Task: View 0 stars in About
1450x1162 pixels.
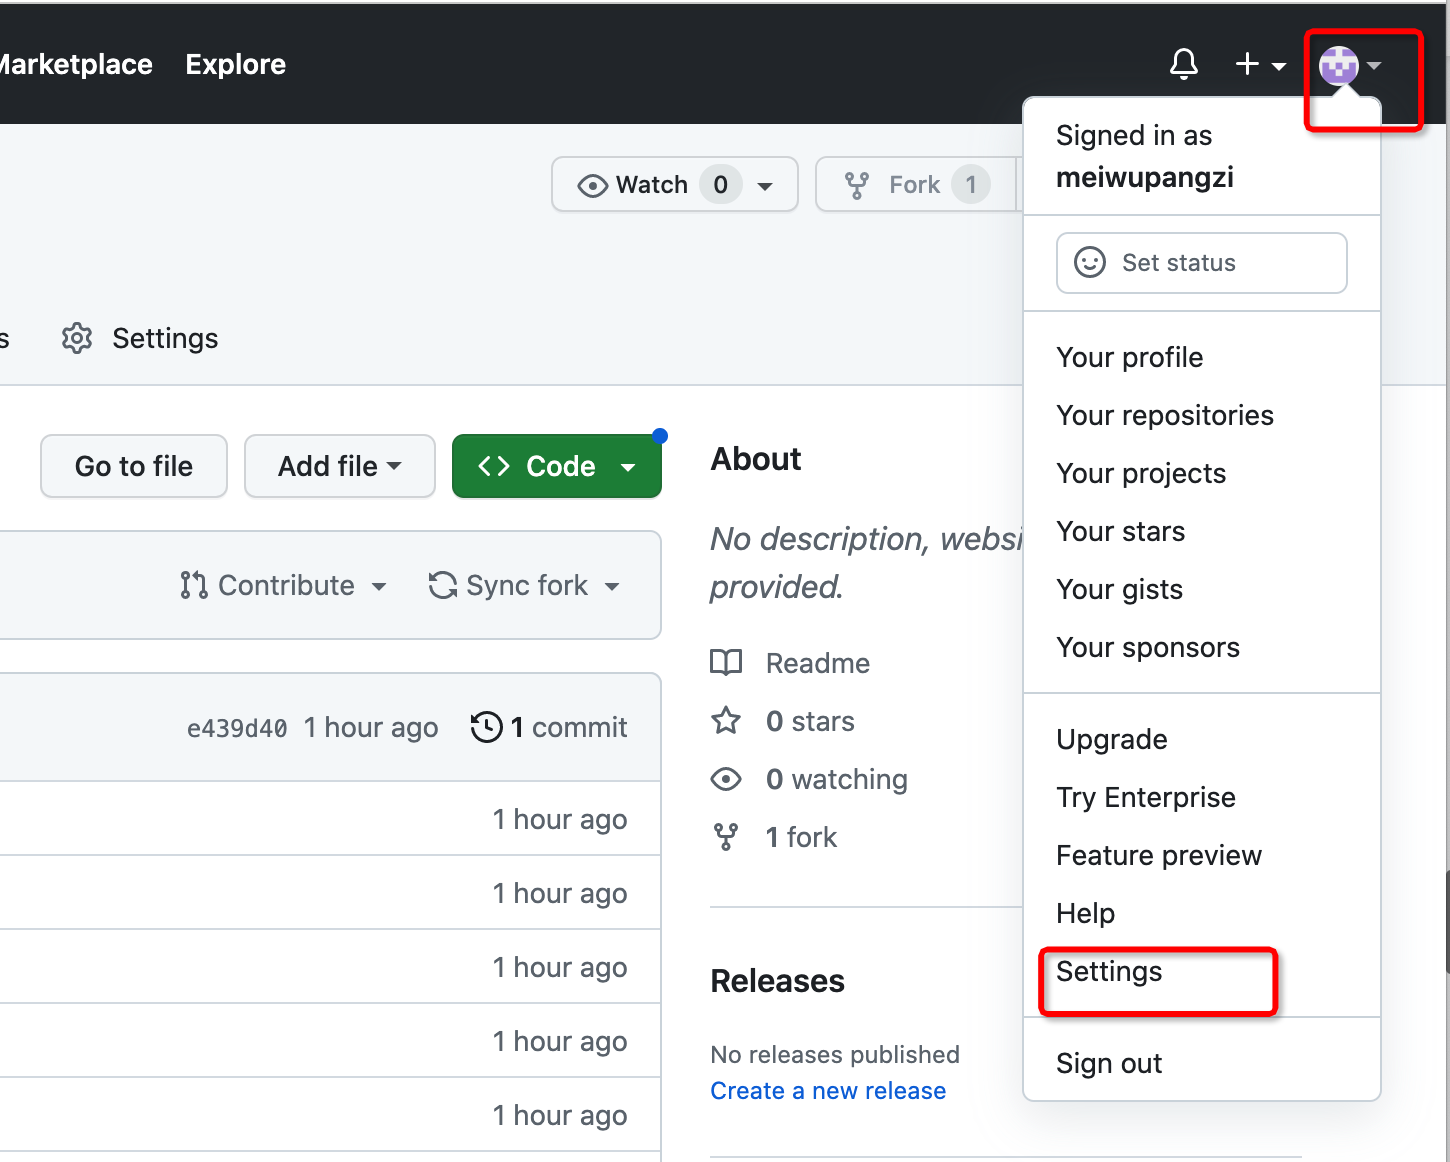Action: (x=810, y=721)
